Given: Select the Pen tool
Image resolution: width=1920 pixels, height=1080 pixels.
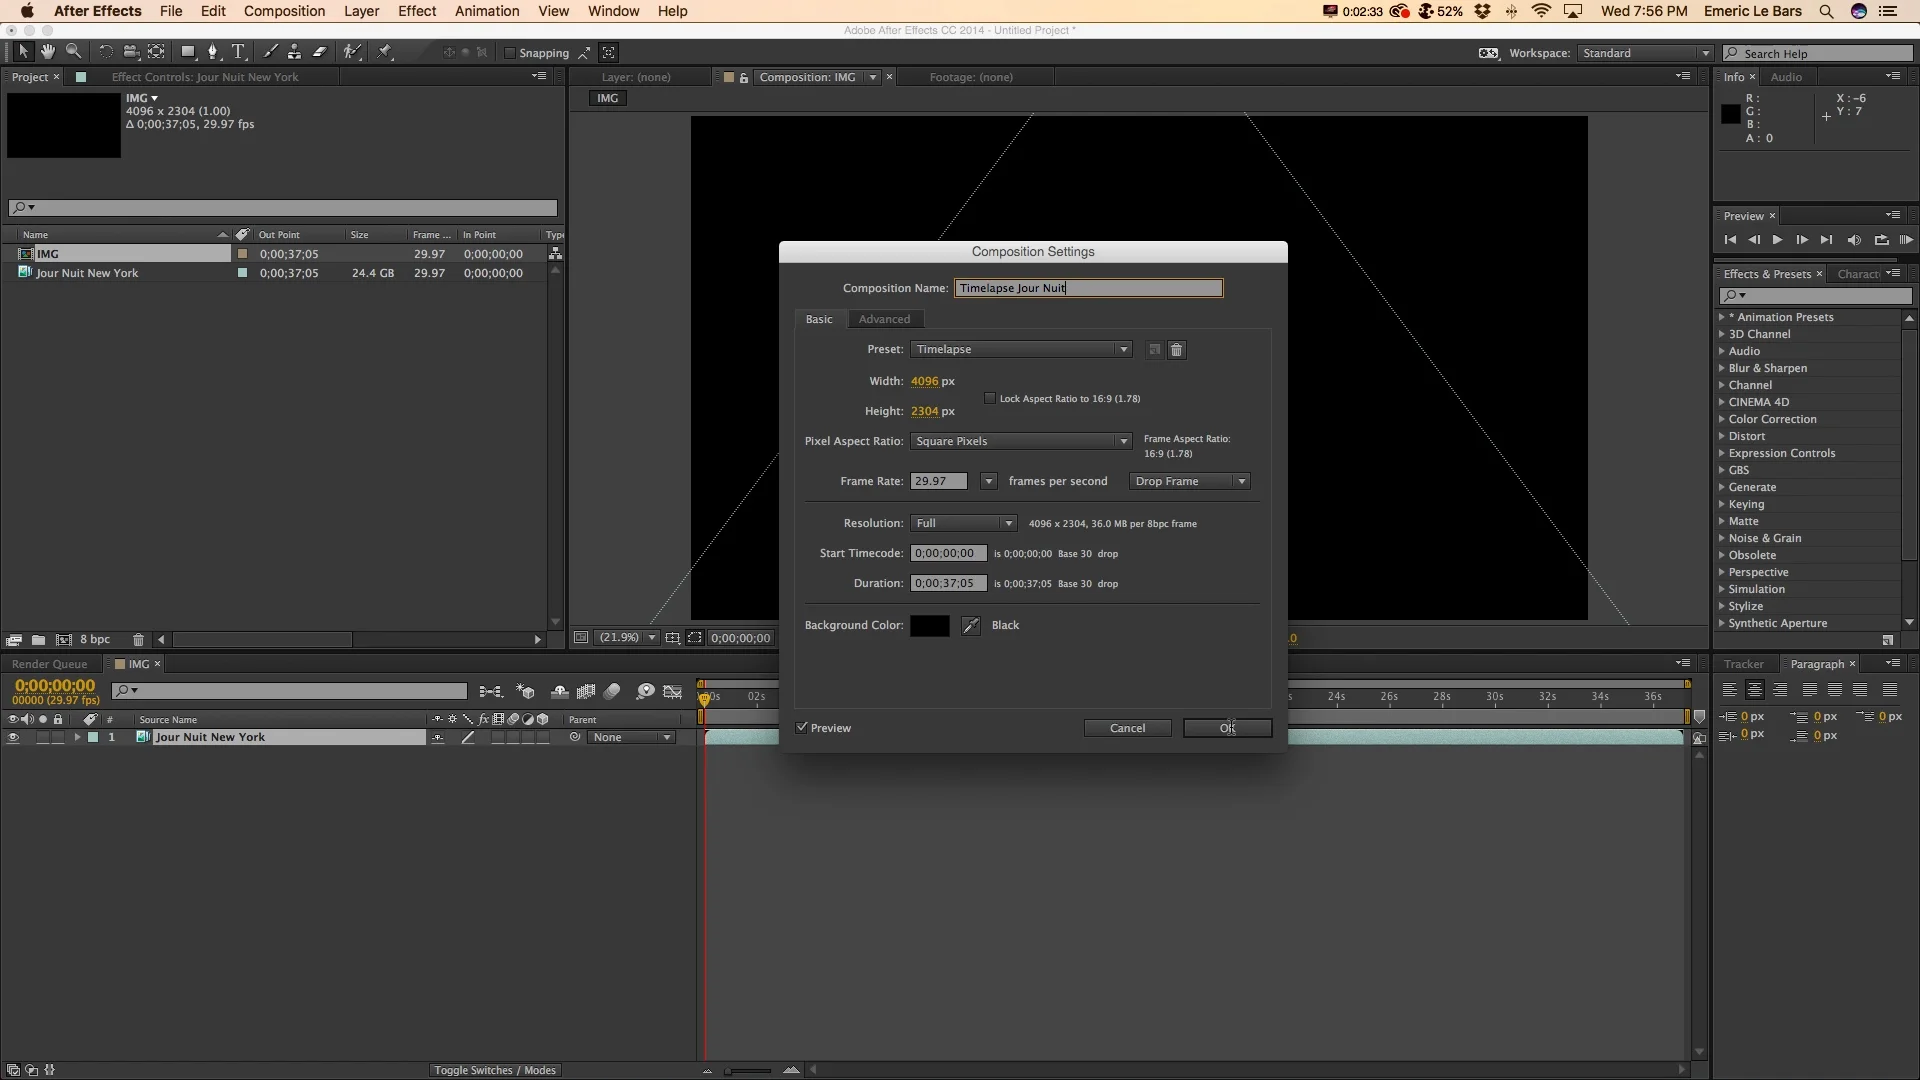Looking at the screenshot, I should [212, 52].
